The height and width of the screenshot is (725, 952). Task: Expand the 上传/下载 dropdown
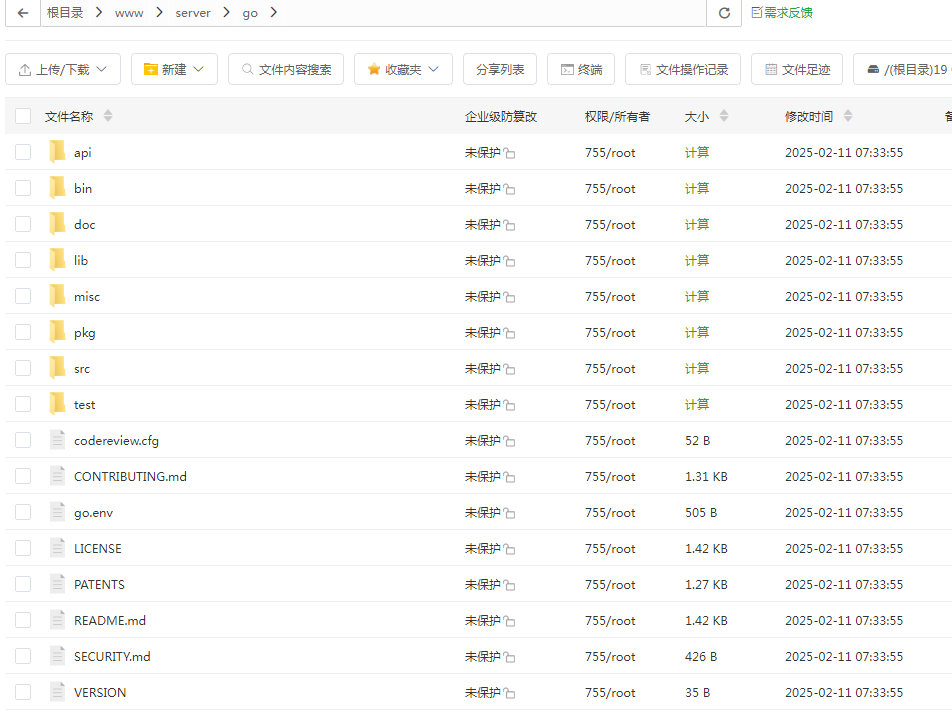pos(63,69)
